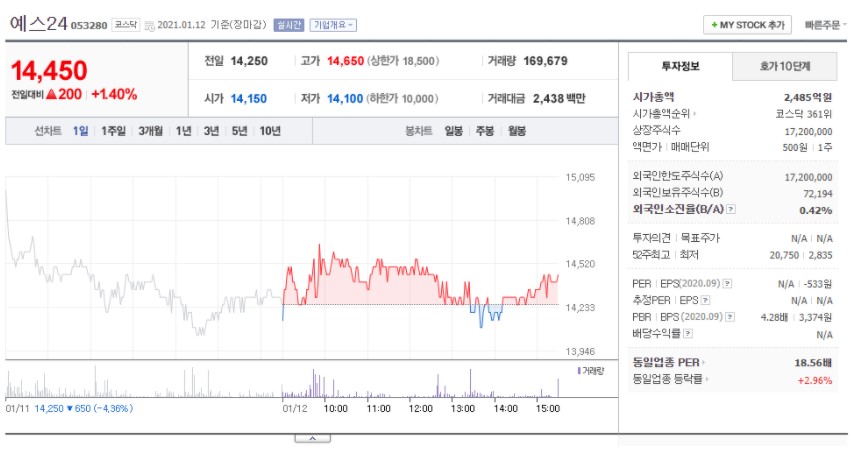The image size is (851, 452).
Task: Add stock via MY STOCK 추가 button
Action: pyautogui.click(x=747, y=25)
